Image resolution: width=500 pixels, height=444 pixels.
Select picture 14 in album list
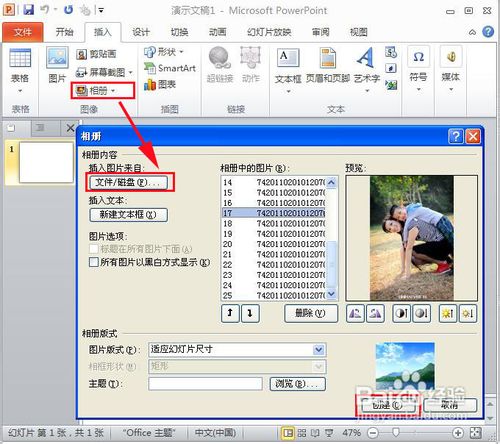point(274,182)
